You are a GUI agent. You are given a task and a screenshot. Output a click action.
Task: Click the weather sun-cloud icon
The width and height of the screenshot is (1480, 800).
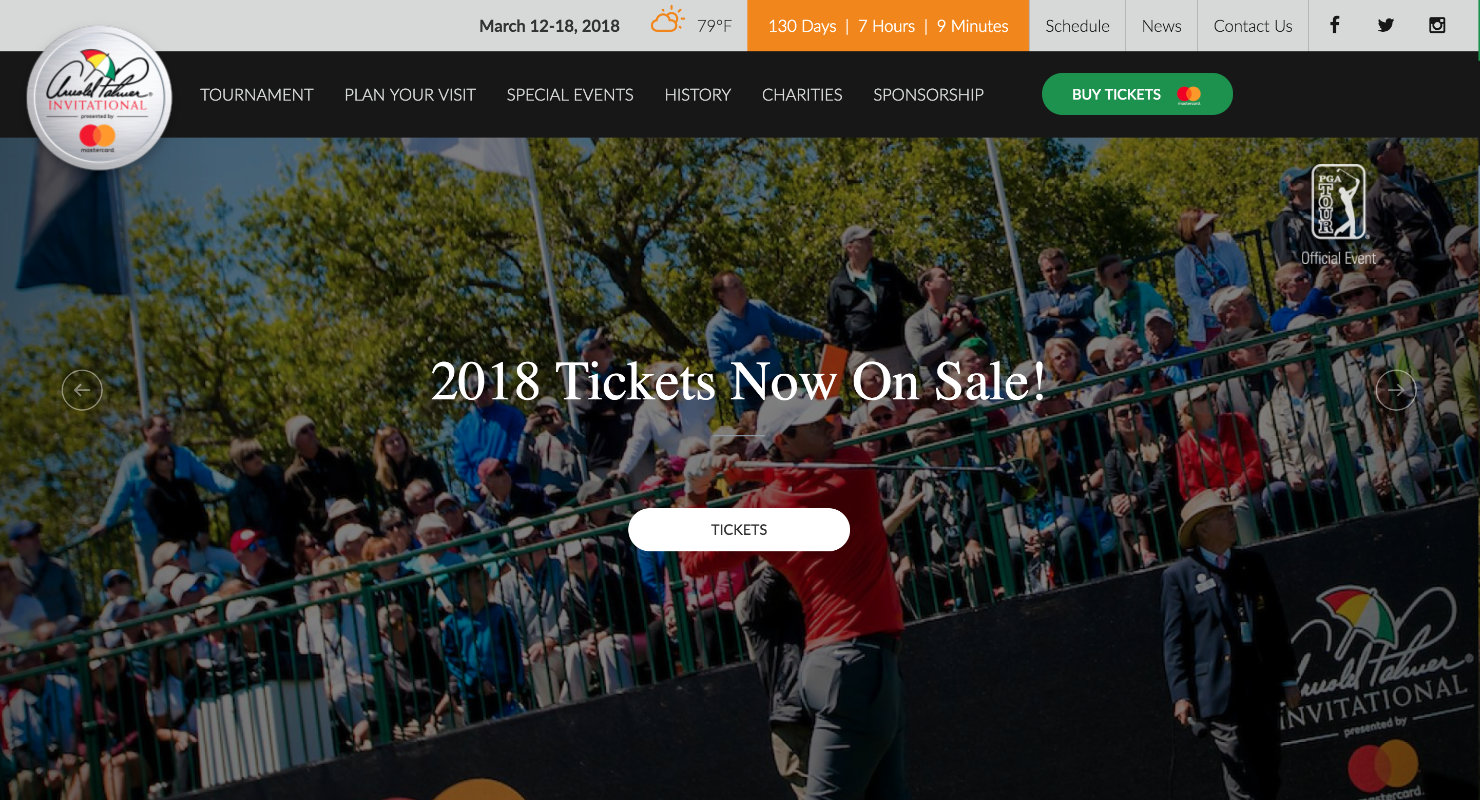tap(668, 22)
